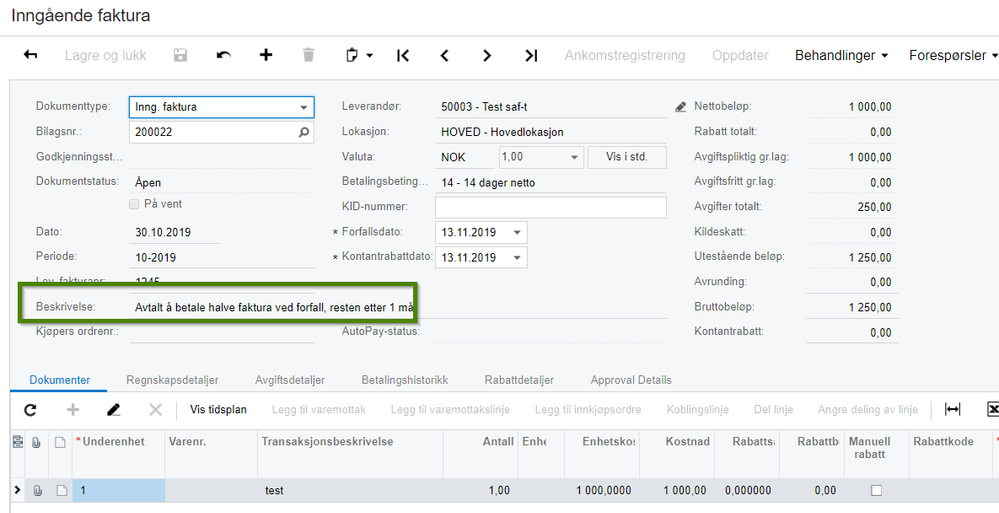Screen dimensions: 999x513
Task: Open the Forfallsdato date picker
Action: pyautogui.click(x=517, y=232)
